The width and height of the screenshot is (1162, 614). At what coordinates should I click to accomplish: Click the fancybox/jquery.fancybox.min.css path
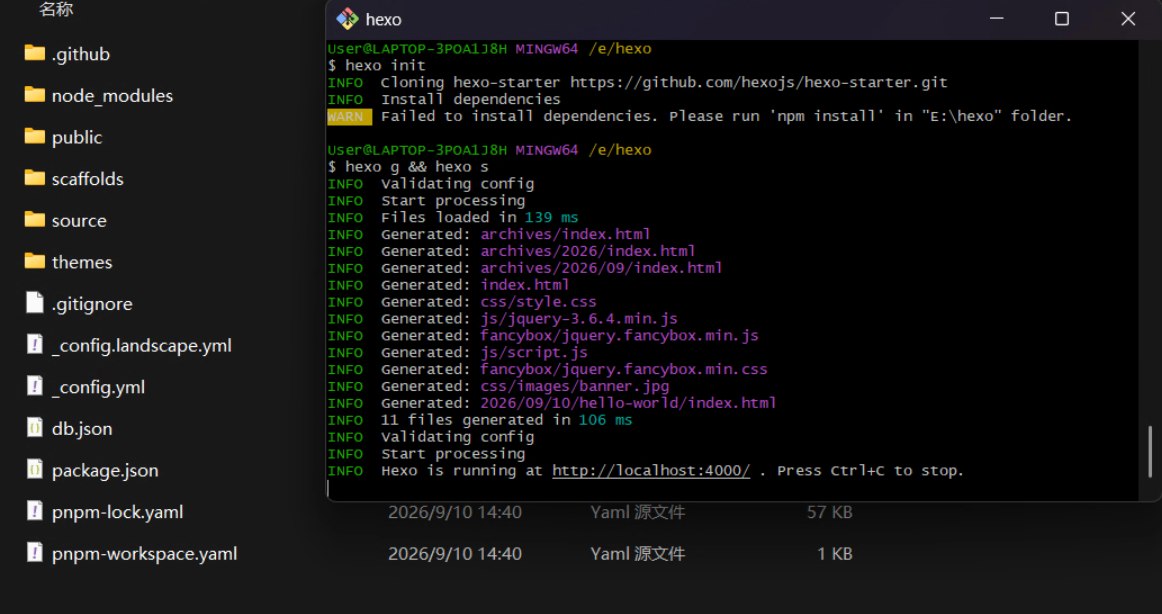point(623,370)
